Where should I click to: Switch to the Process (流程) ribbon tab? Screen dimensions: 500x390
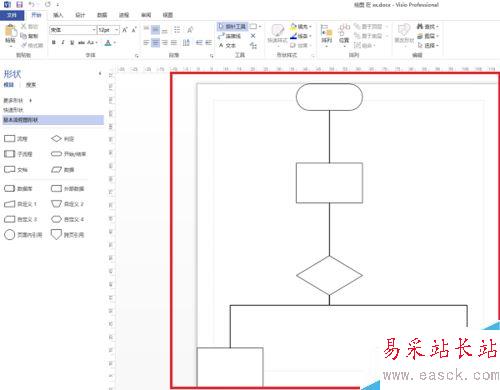tap(124, 15)
